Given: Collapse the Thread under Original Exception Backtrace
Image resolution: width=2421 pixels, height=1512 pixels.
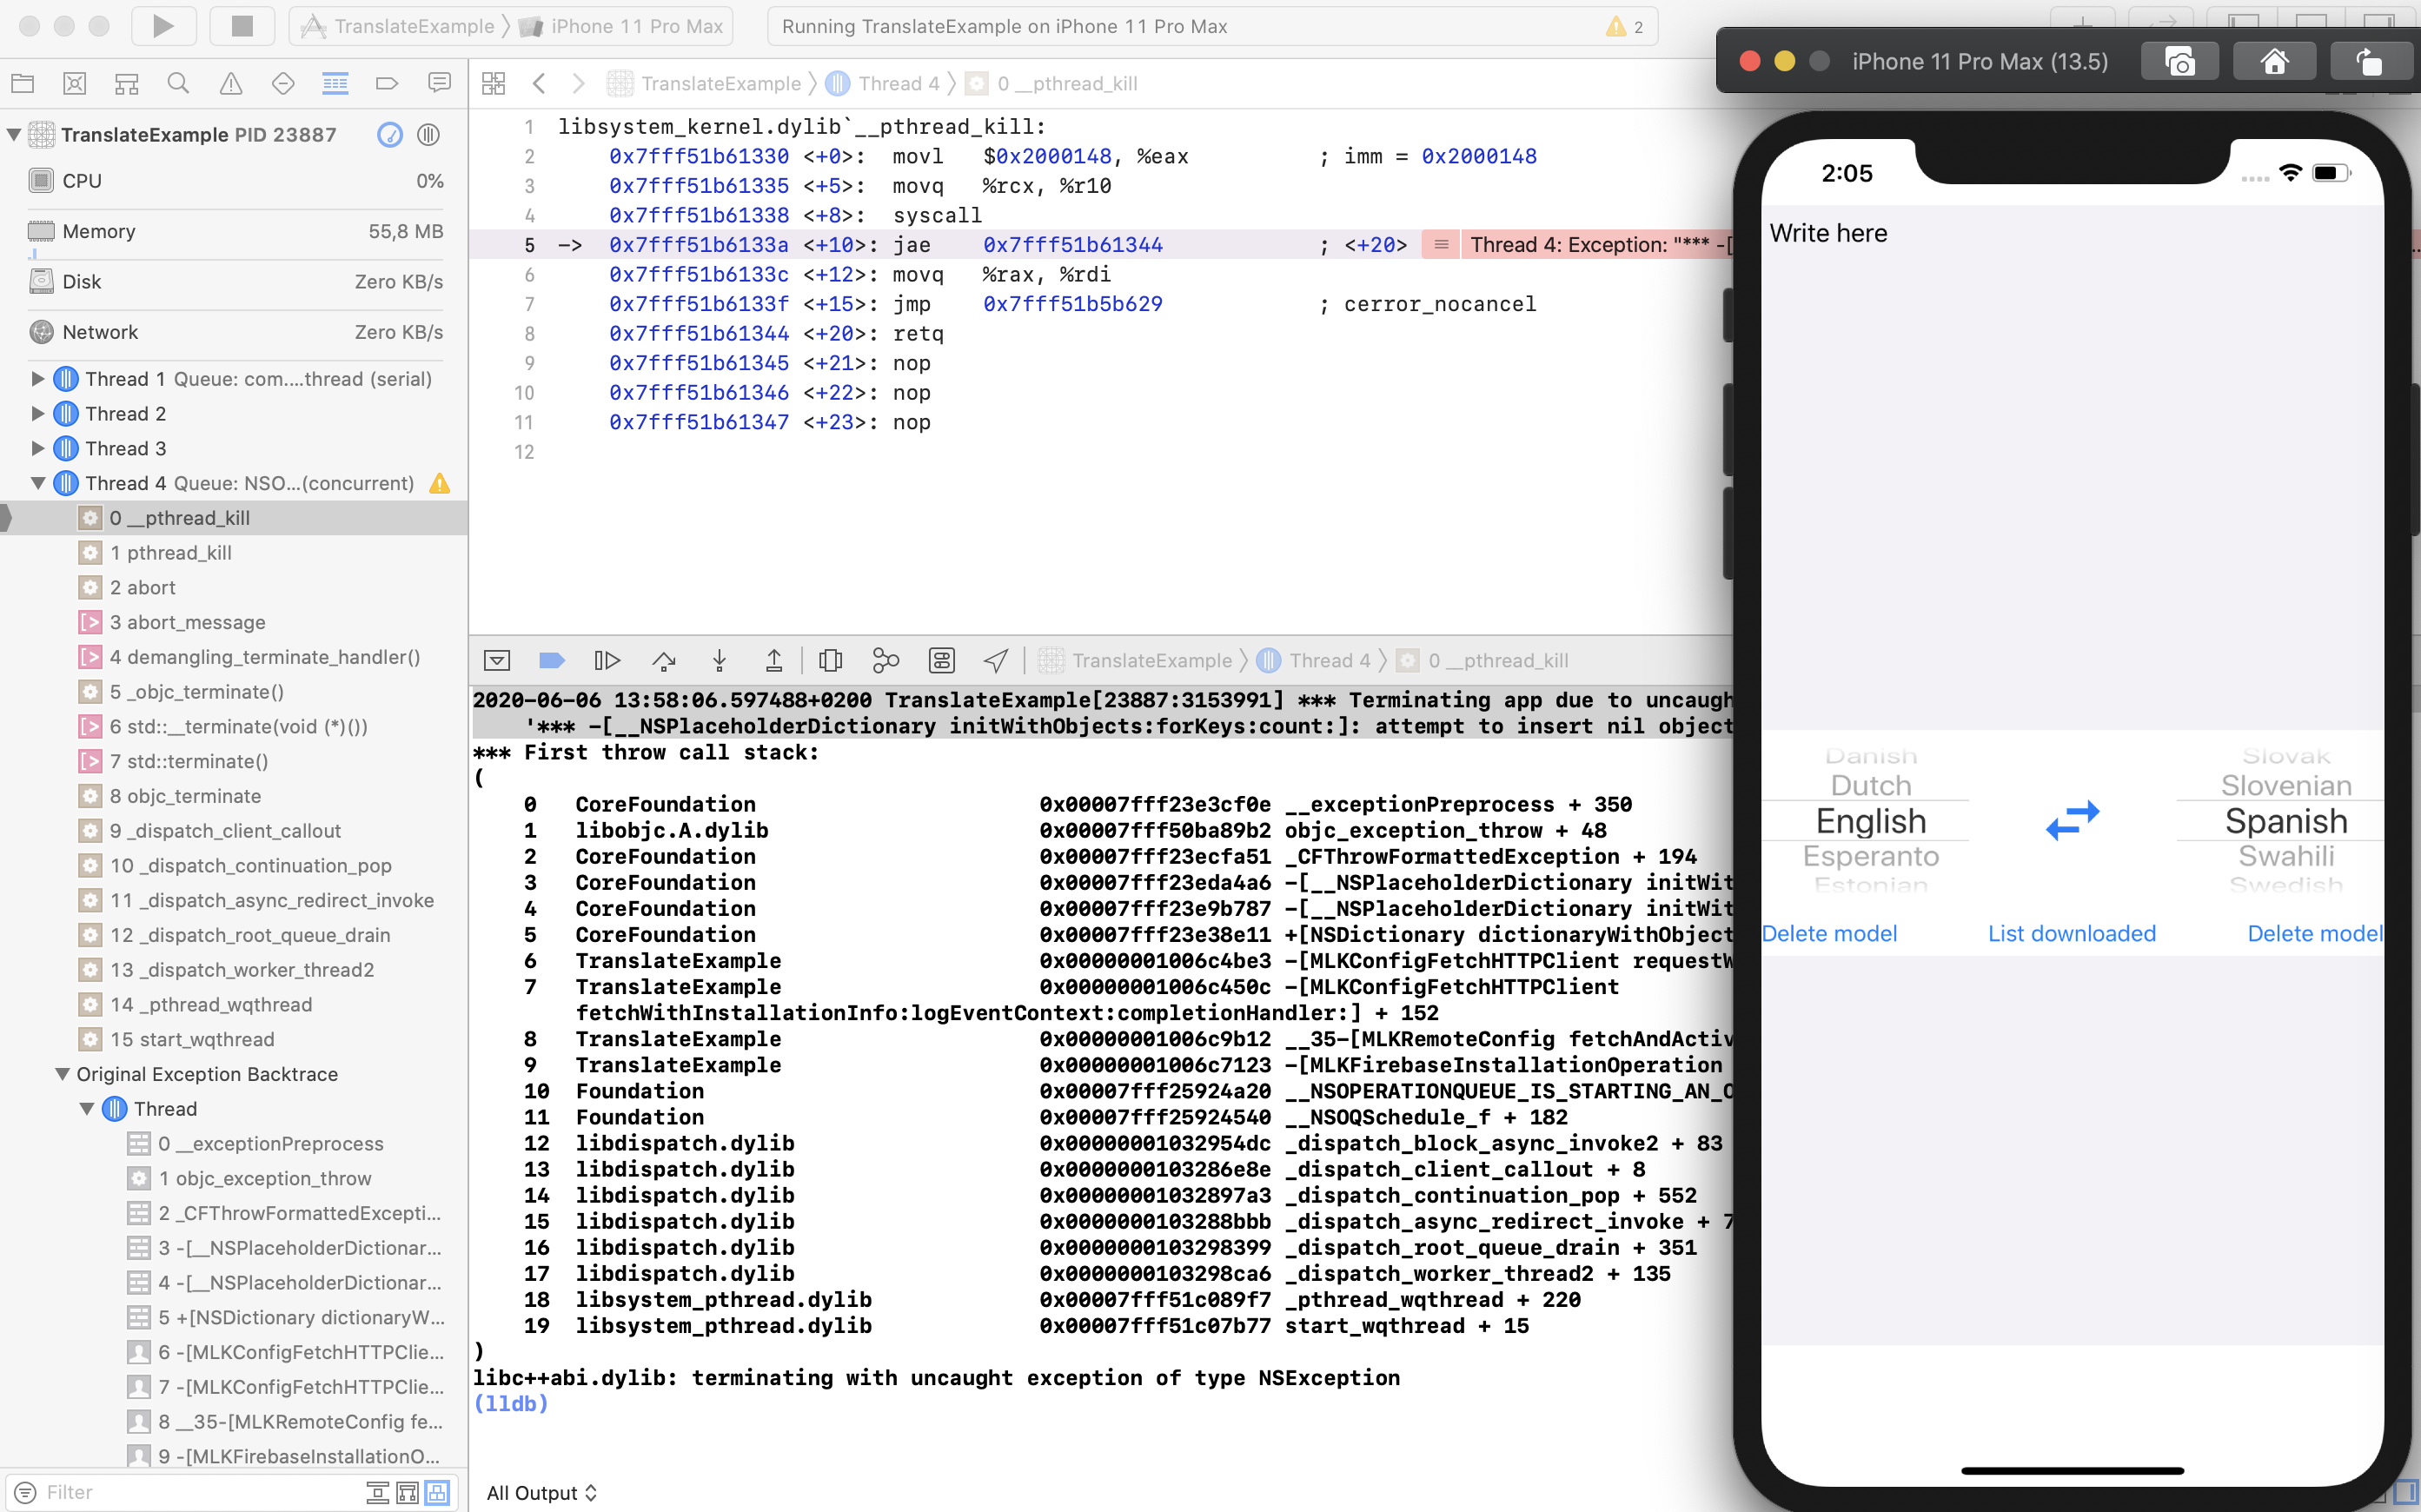Looking at the screenshot, I should point(87,1109).
